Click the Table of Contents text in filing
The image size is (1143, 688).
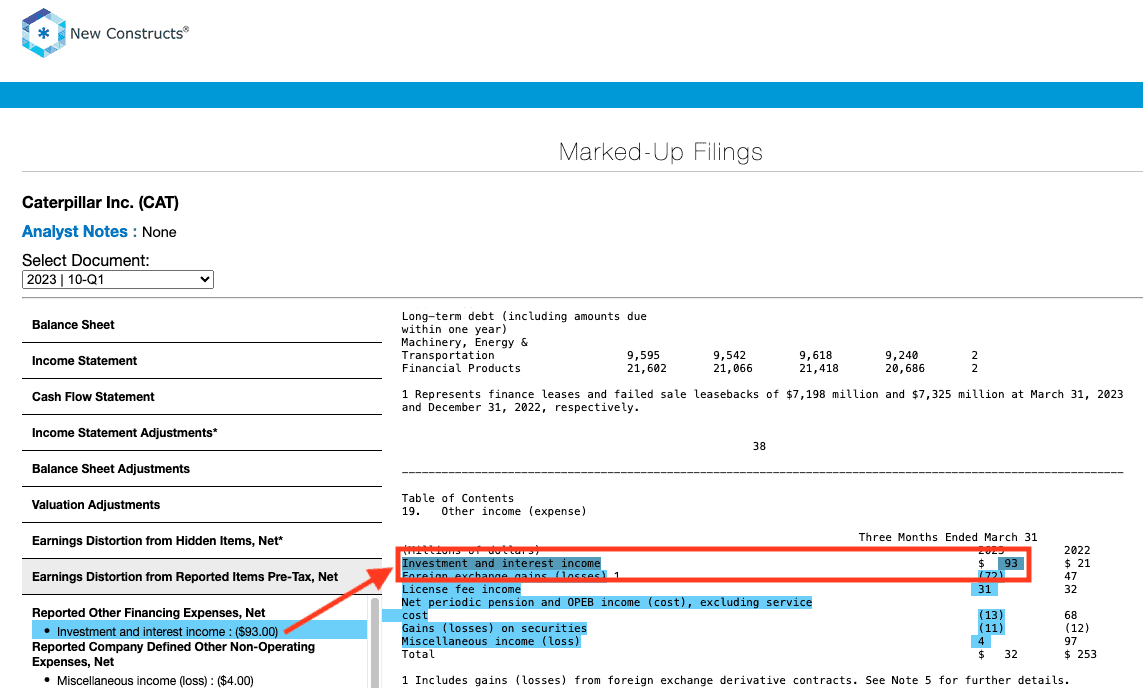coord(458,499)
